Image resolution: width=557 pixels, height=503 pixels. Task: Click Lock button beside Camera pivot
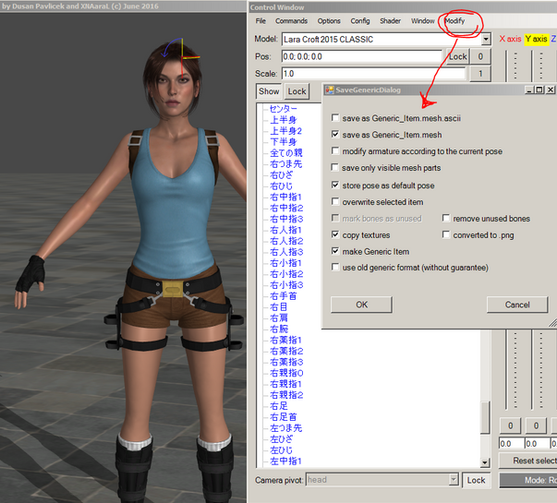(x=476, y=480)
